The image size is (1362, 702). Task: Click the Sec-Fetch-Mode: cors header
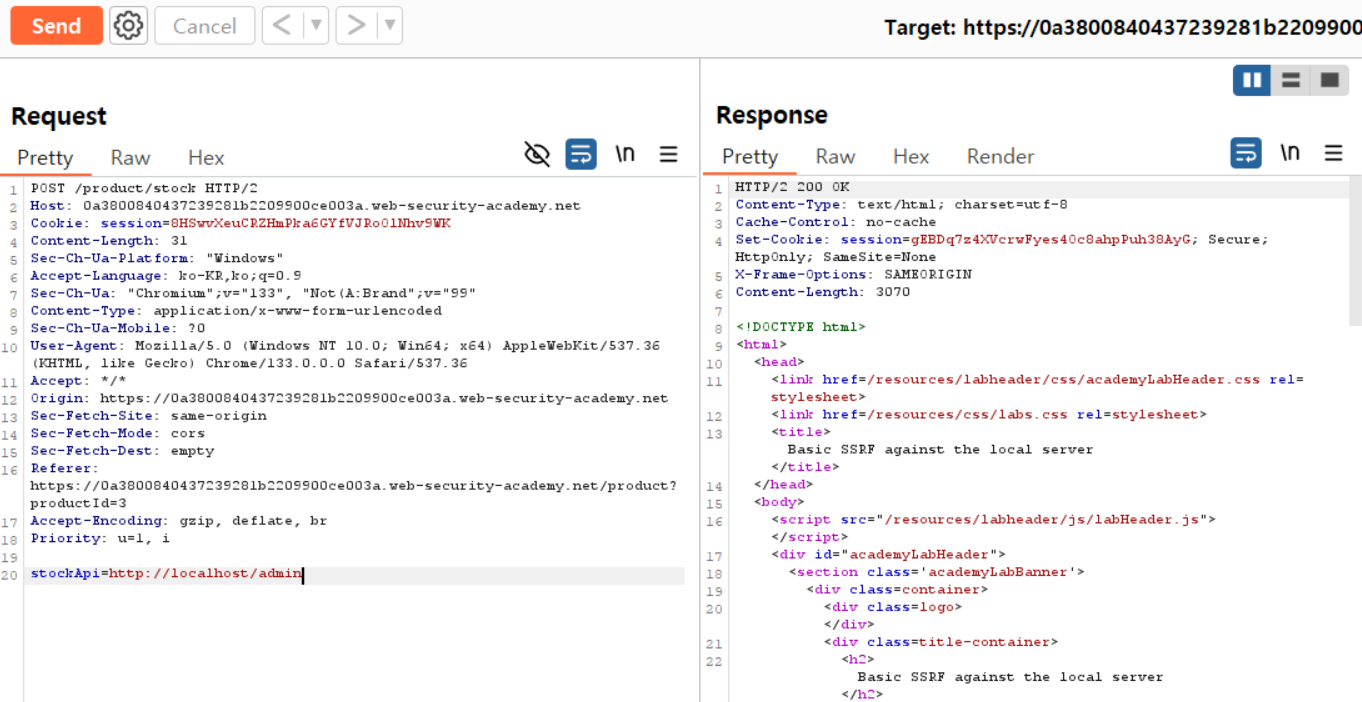(117, 433)
